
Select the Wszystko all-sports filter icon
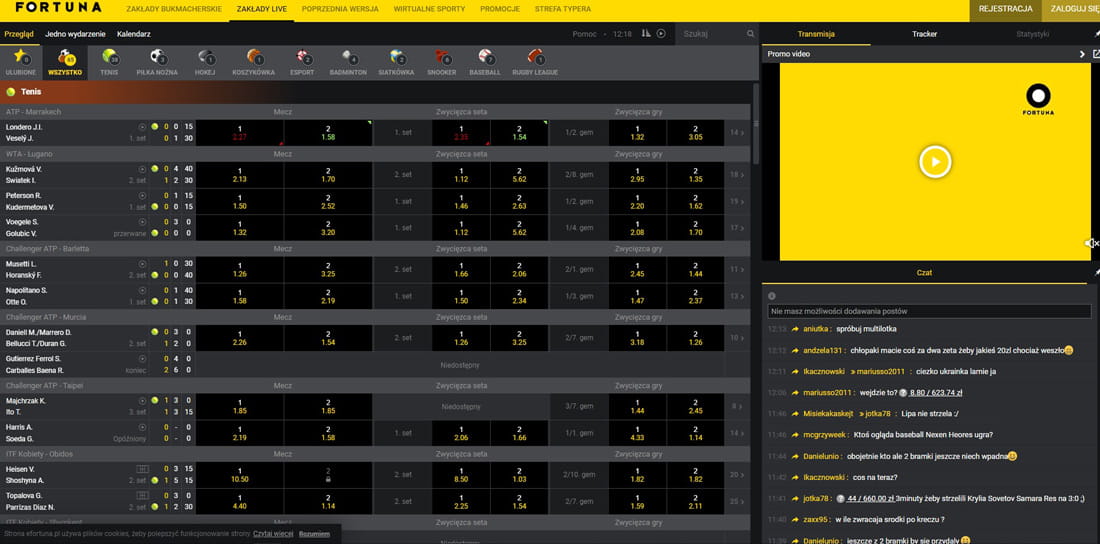(x=65, y=62)
